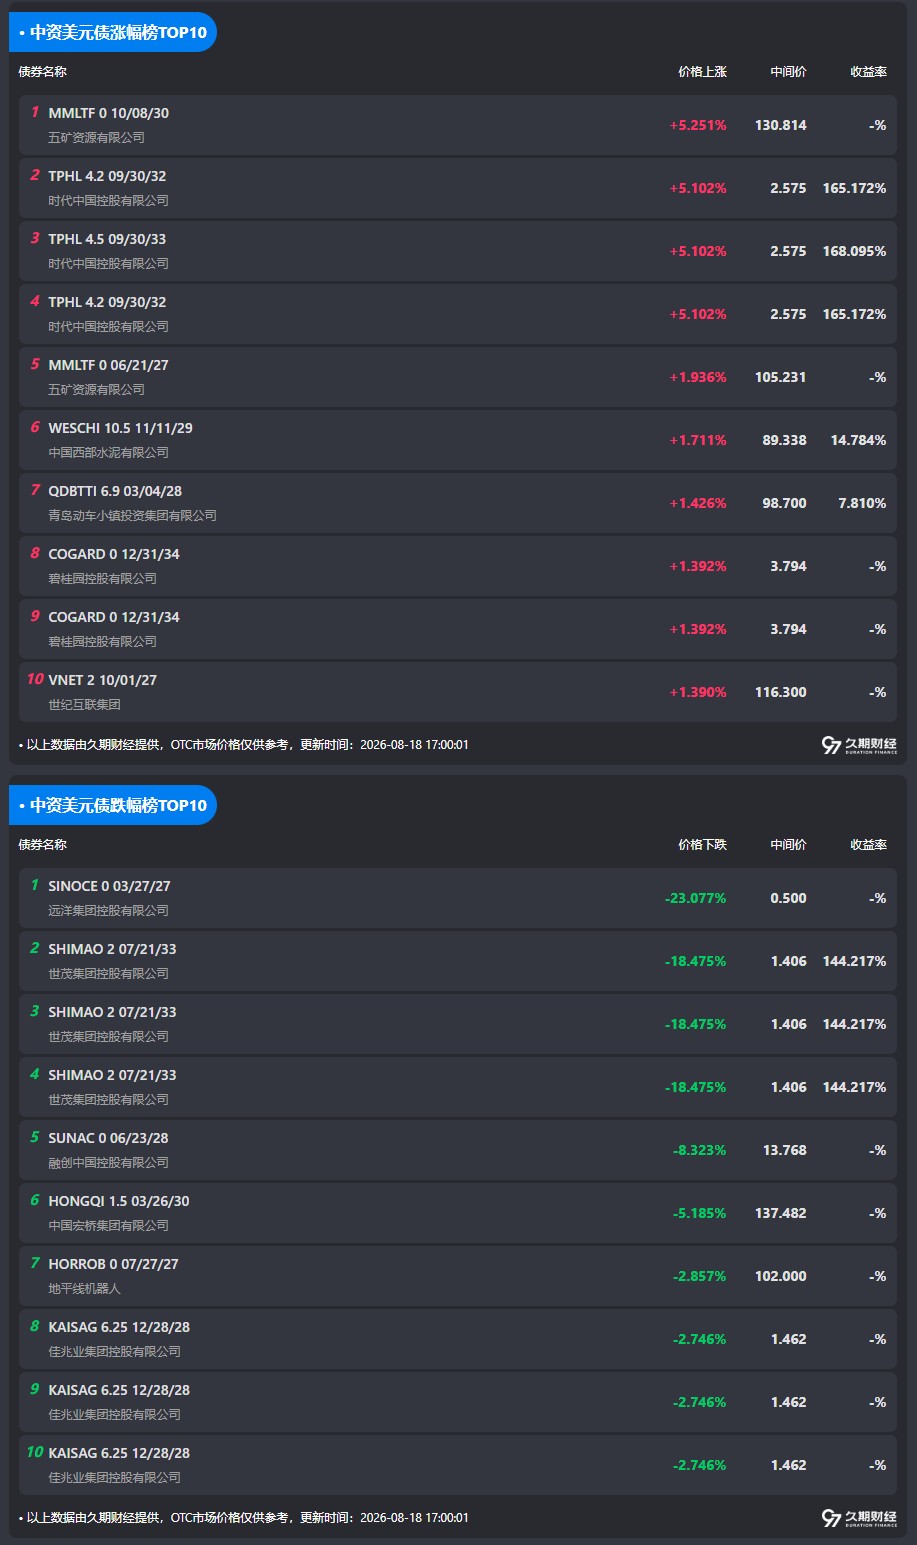Viewport: 917px width, 1545px height.
Task: Click the 13.768 mid price
Action: [785, 1151]
